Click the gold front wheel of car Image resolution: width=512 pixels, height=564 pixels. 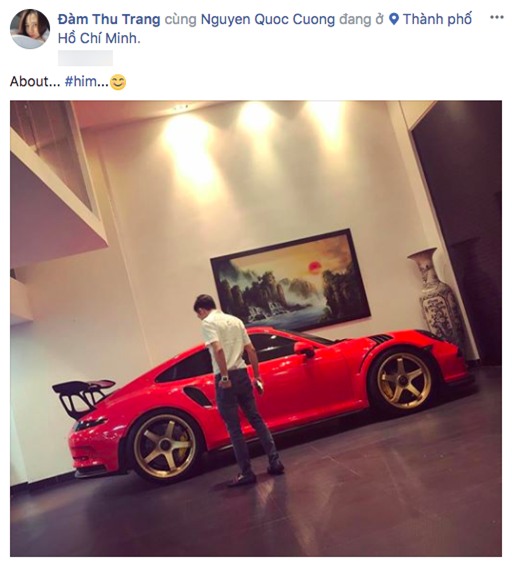pyautogui.click(x=404, y=381)
